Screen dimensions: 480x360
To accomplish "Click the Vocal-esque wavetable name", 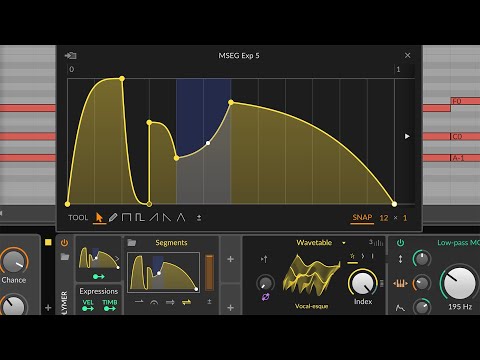I will click(311, 306).
